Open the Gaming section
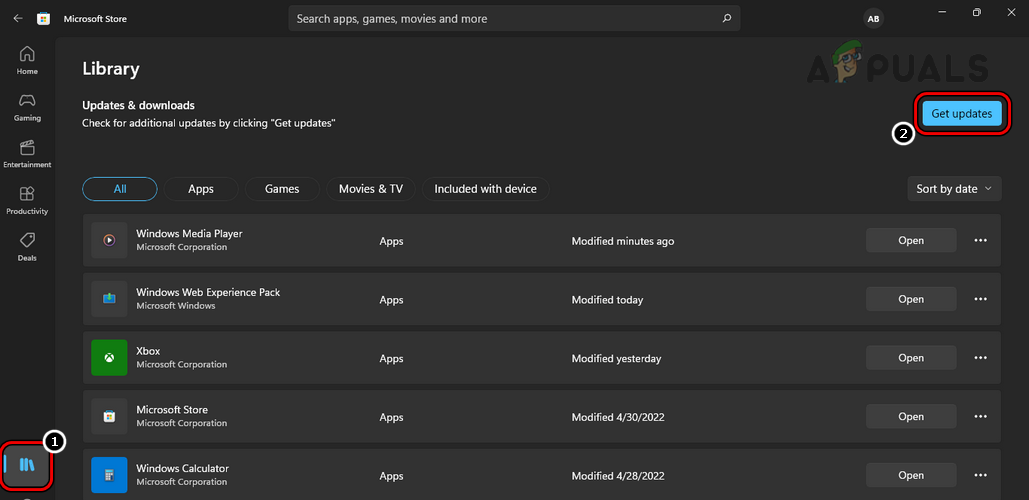Image resolution: width=1029 pixels, height=500 pixels. (27, 107)
